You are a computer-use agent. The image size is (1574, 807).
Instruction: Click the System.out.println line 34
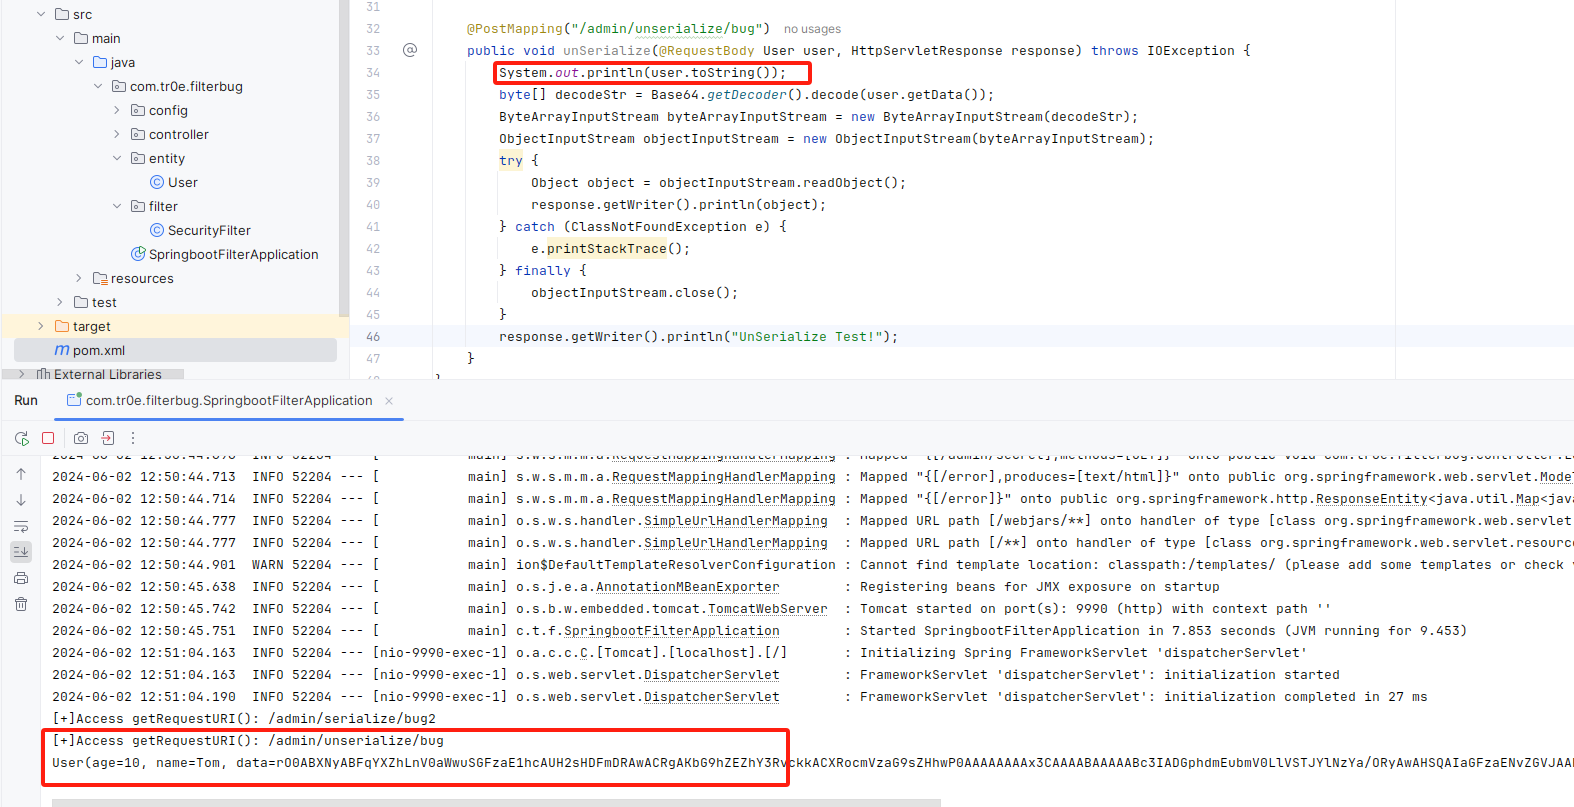click(x=642, y=72)
